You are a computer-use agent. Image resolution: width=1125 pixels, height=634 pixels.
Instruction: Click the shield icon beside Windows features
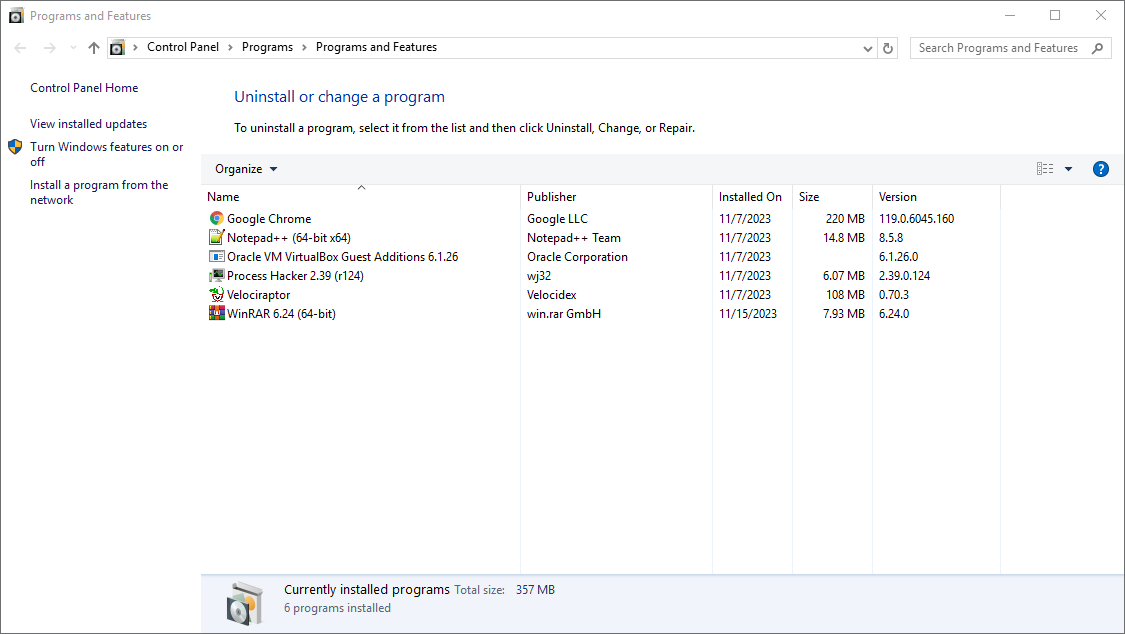pos(15,147)
